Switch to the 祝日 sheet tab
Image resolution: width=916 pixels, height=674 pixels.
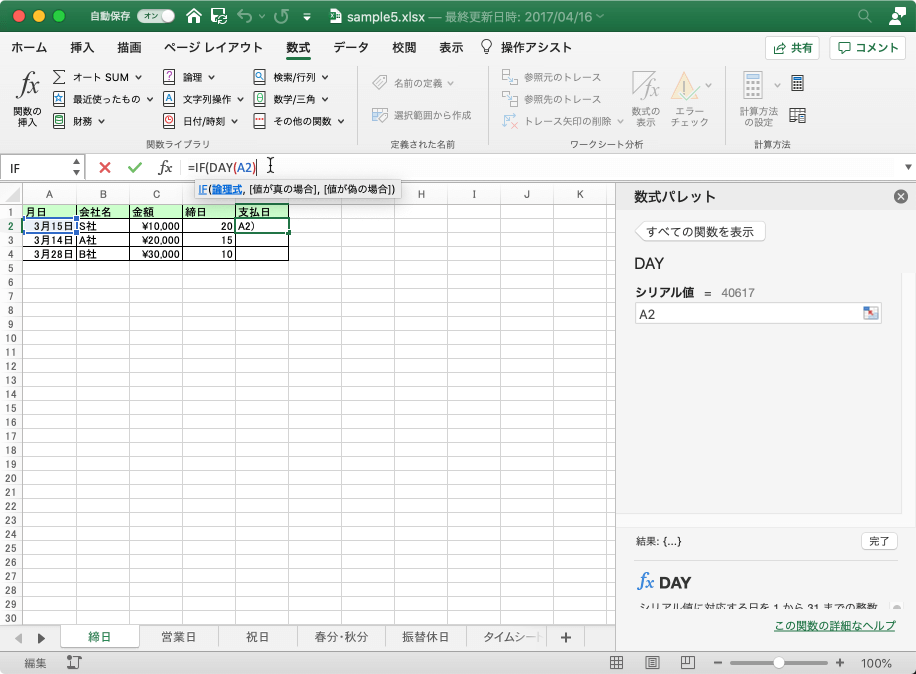[257, 637]
